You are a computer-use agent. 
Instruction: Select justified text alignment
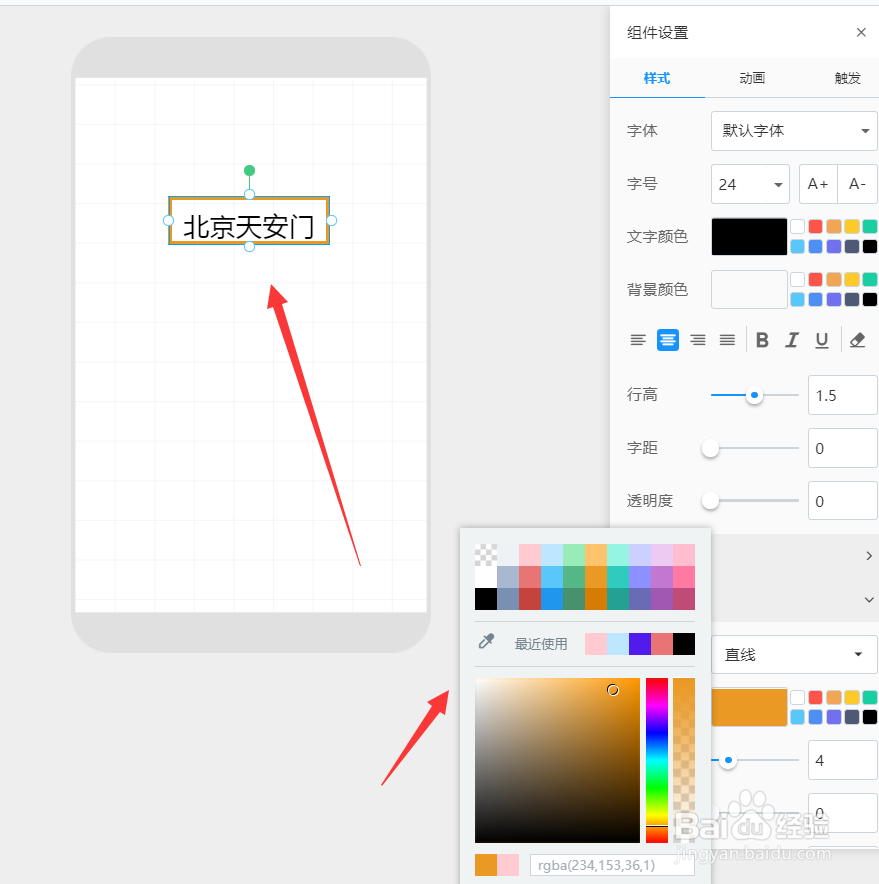727,340
